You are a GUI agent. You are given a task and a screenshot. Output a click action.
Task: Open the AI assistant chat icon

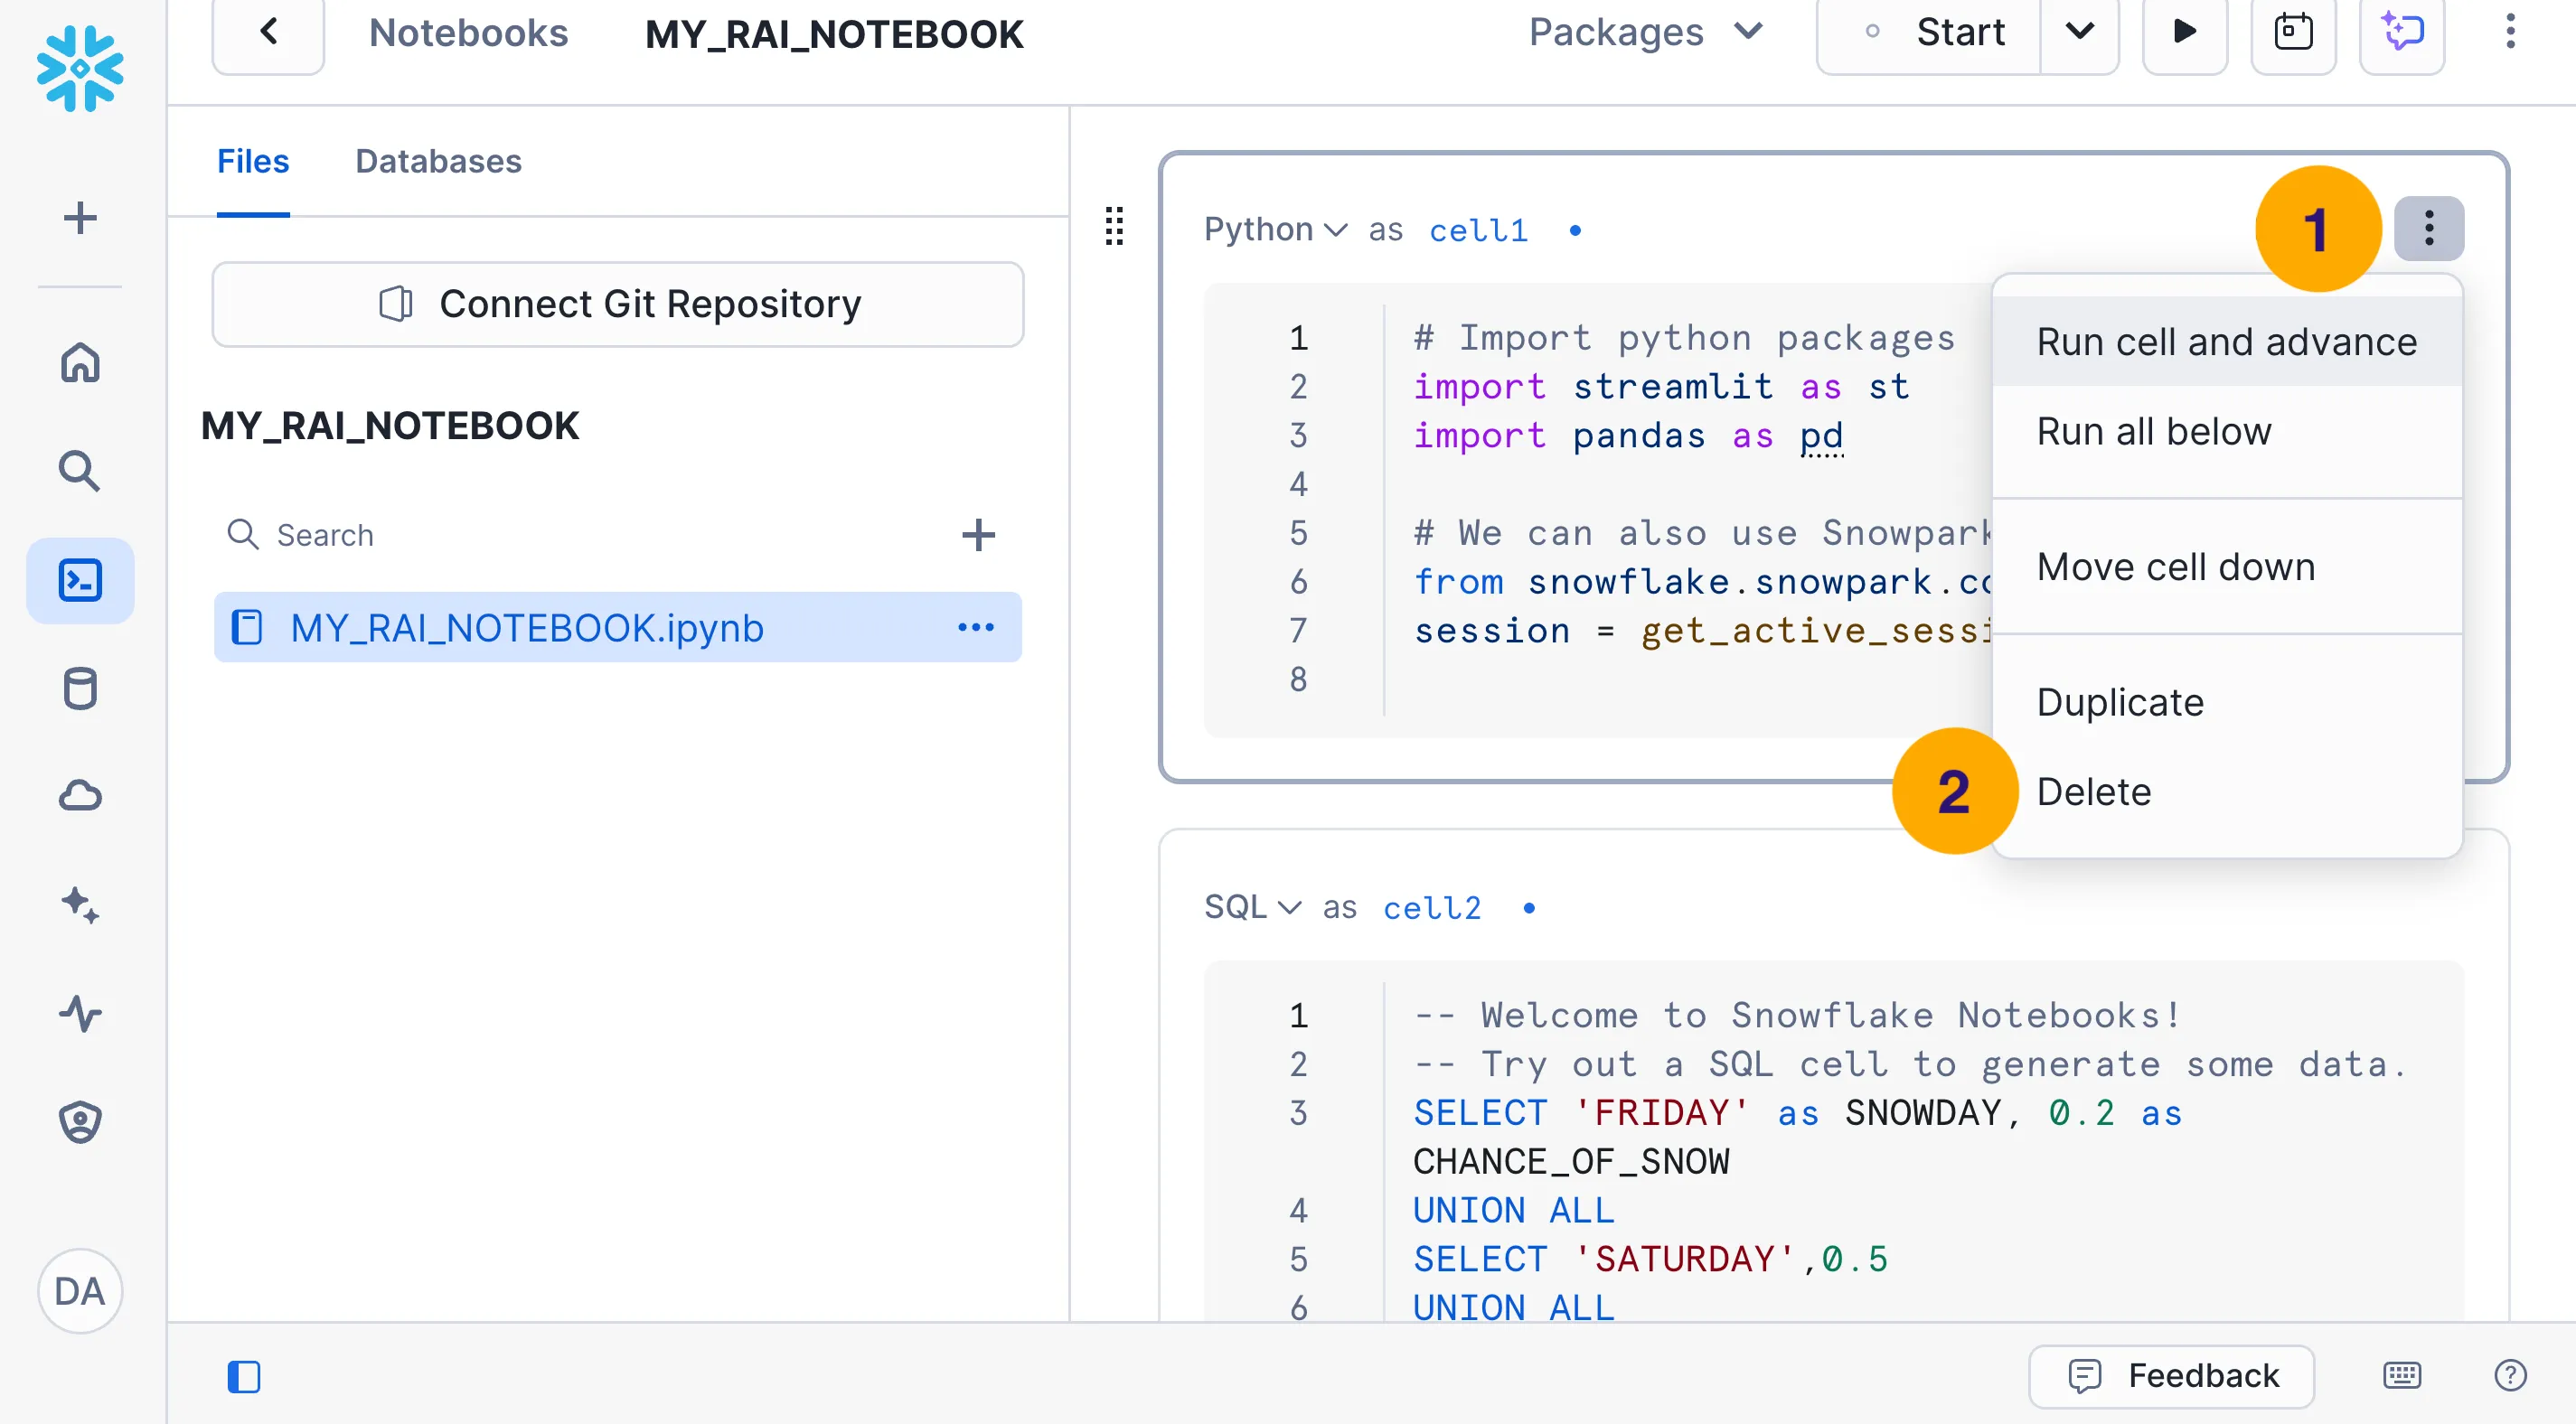pos(2402,33)
